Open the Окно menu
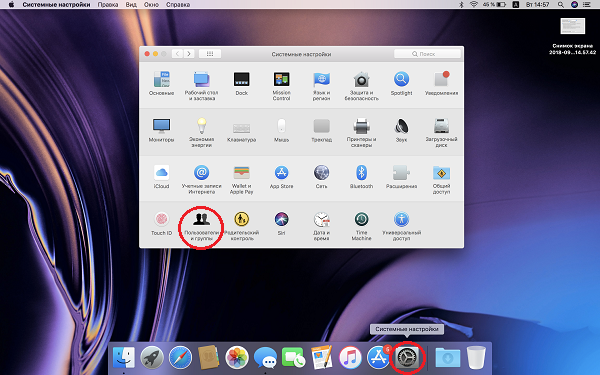The width and height of the screenshot is (600, 375). point(152,5)
